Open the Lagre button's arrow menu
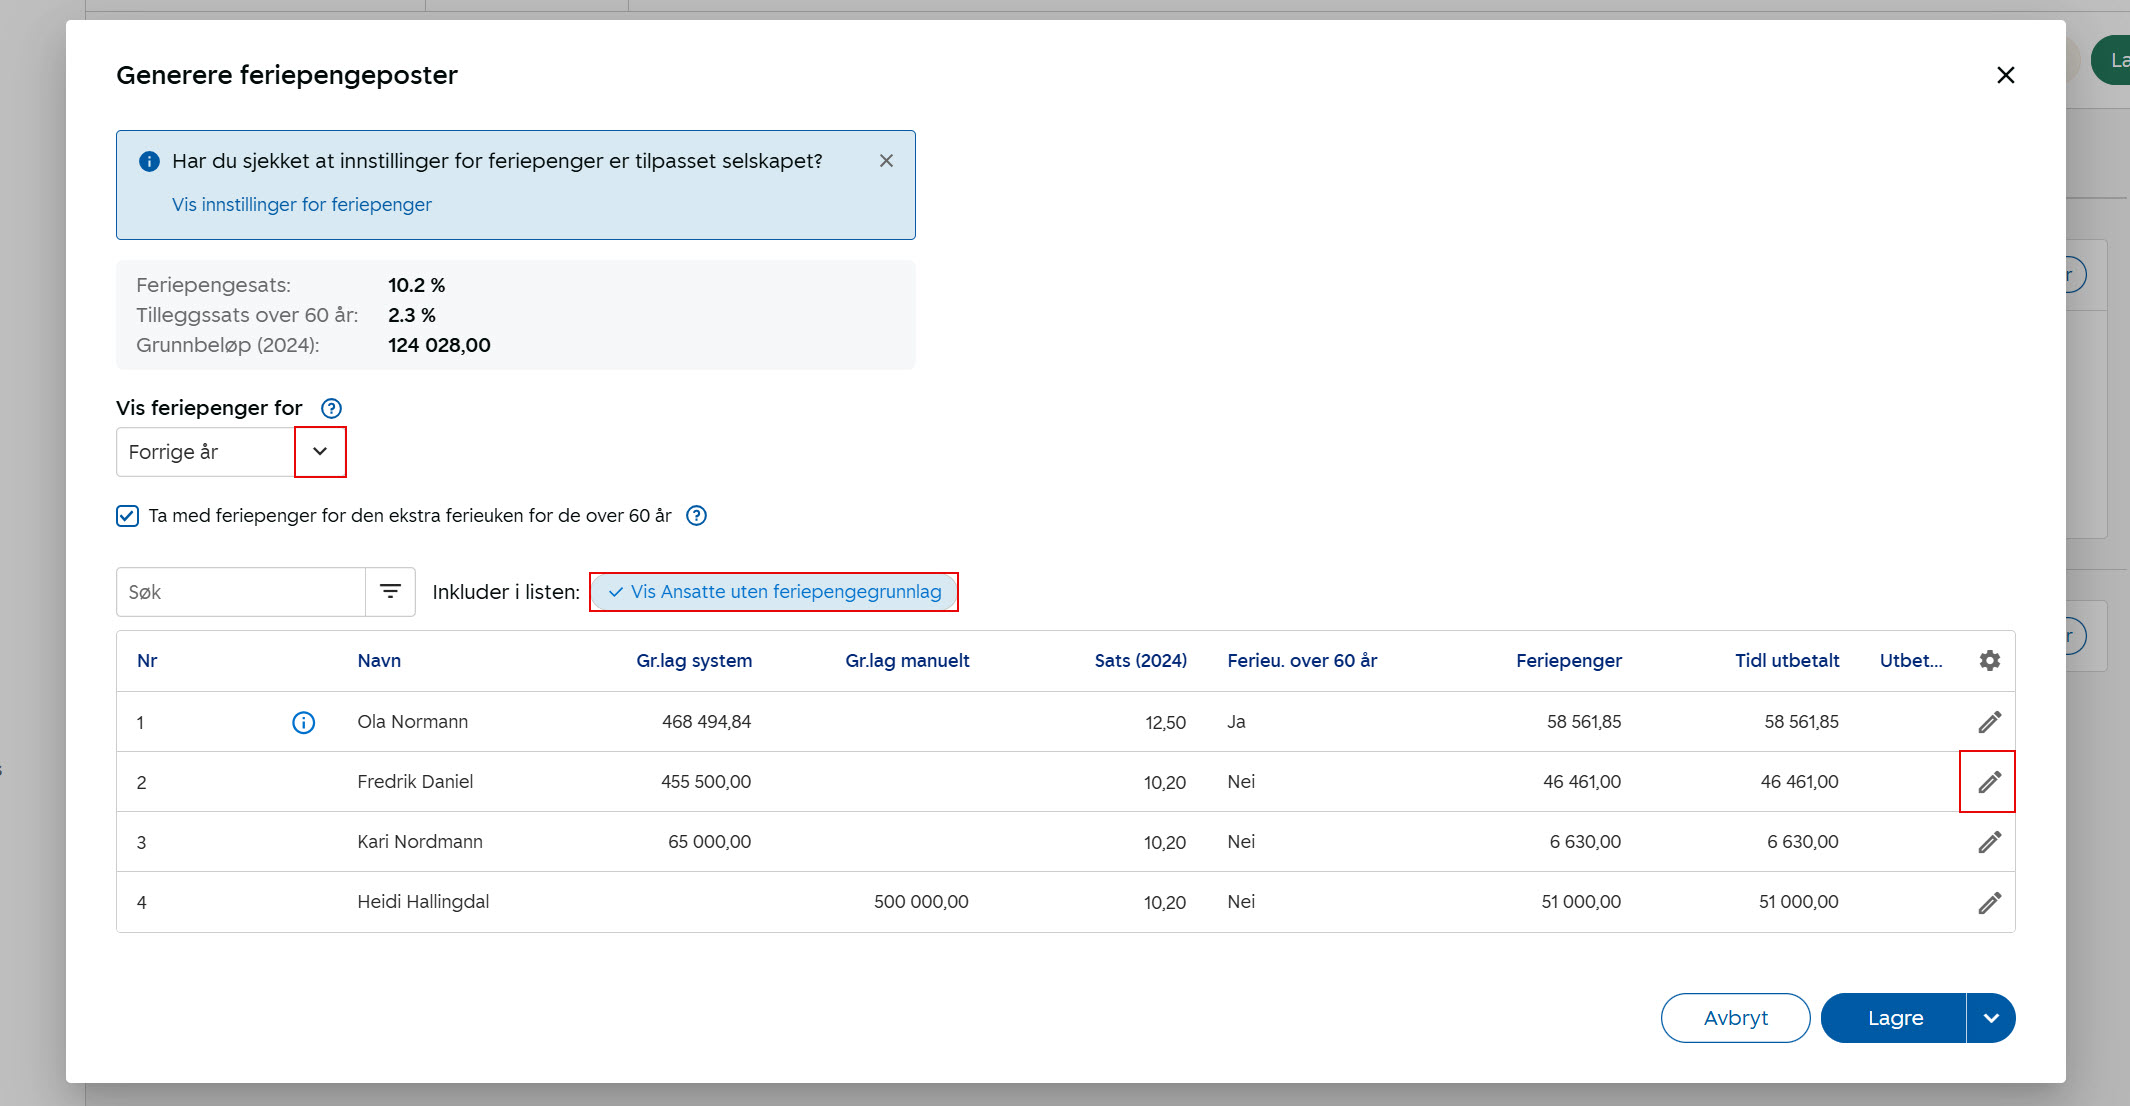The image size is (2130, 1106). point(1991,1018)
